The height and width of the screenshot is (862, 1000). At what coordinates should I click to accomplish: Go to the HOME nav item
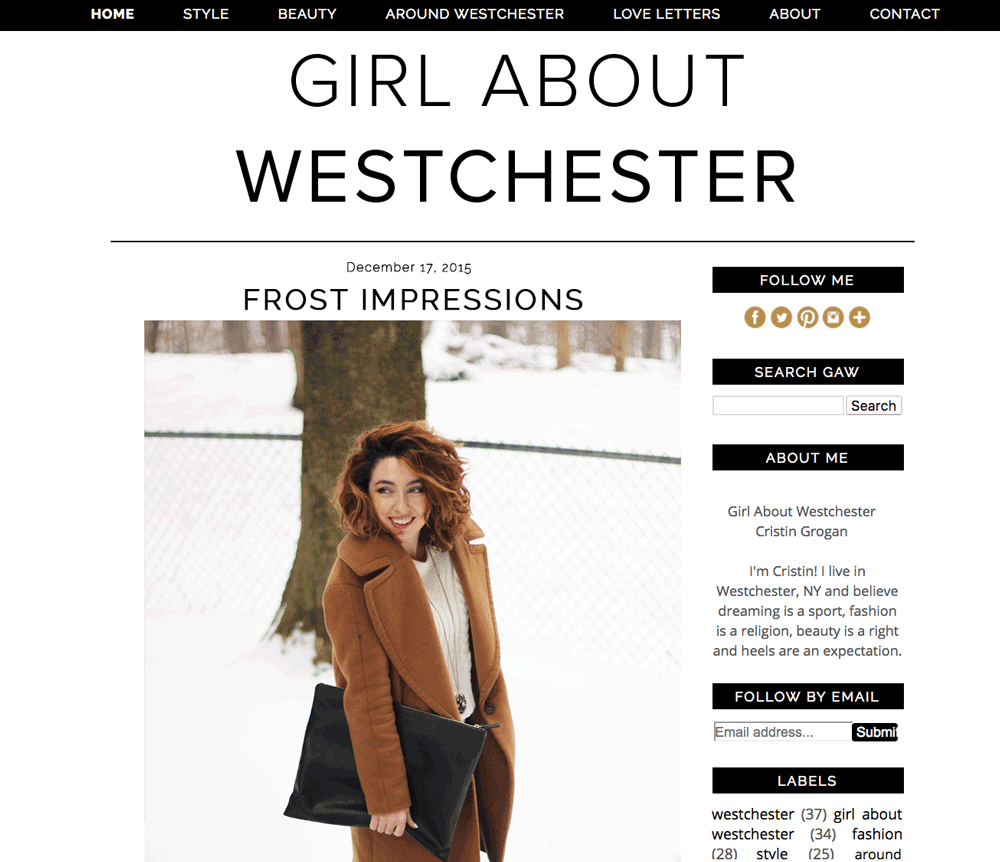tap(112, 14)
